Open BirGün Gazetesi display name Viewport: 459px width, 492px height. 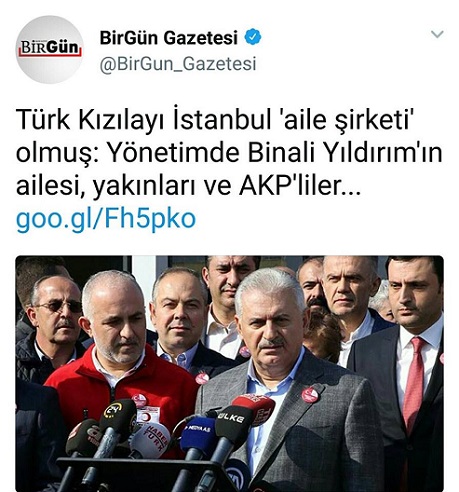coord(168,37)
